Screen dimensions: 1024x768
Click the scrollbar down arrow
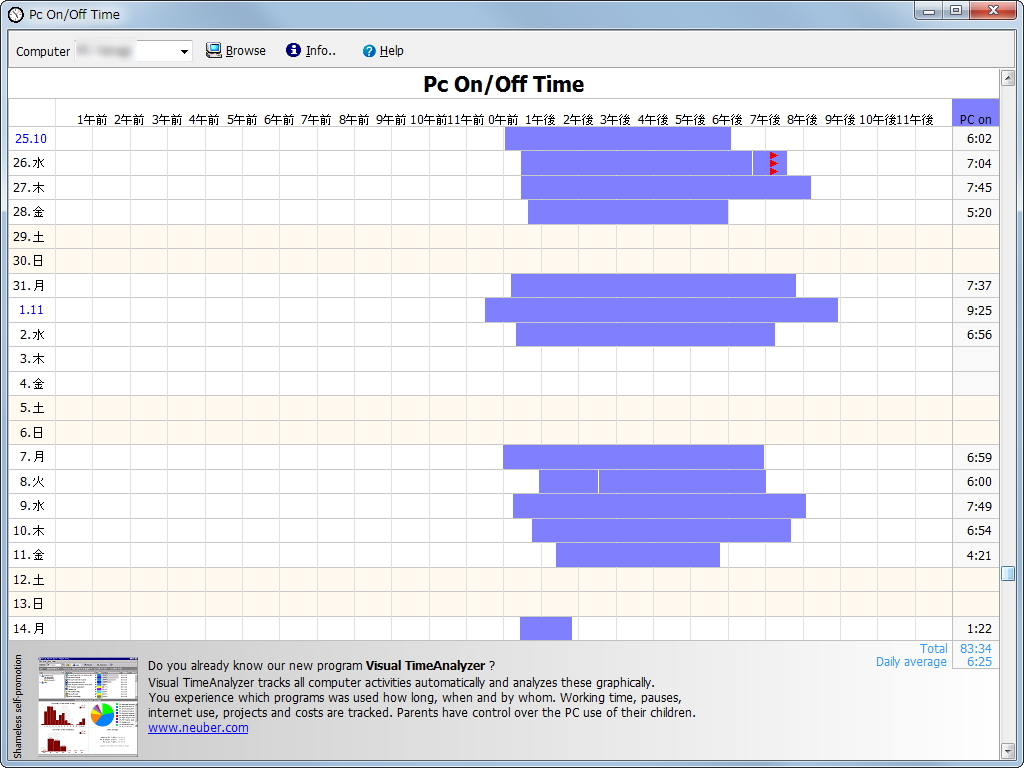pyautogui.click(x=1007, y=751)
